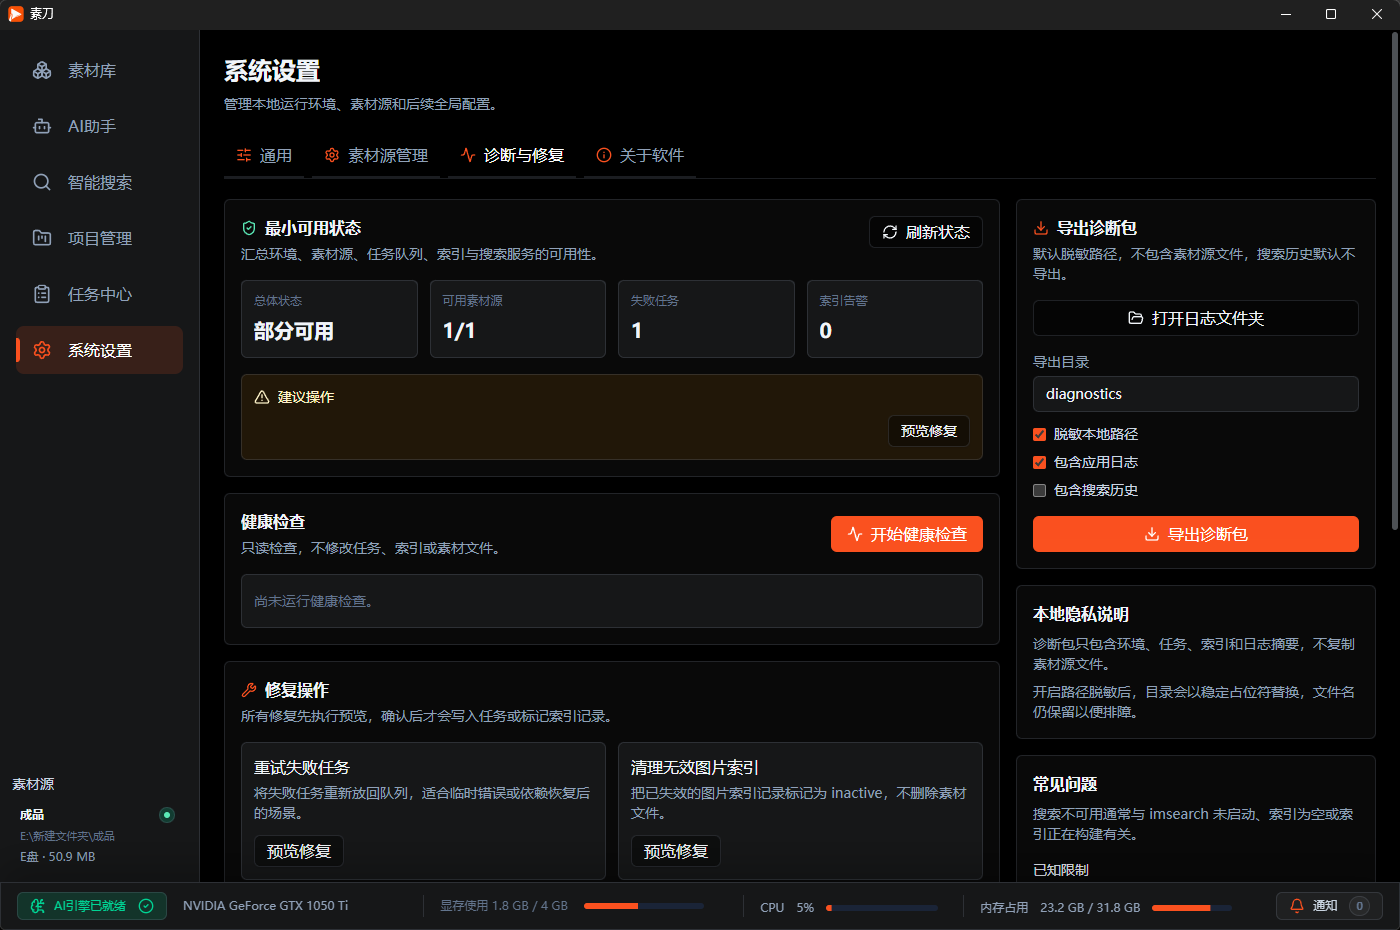Click the 导出目录 input field showing diagnostics

click(x=1196, y=394)
